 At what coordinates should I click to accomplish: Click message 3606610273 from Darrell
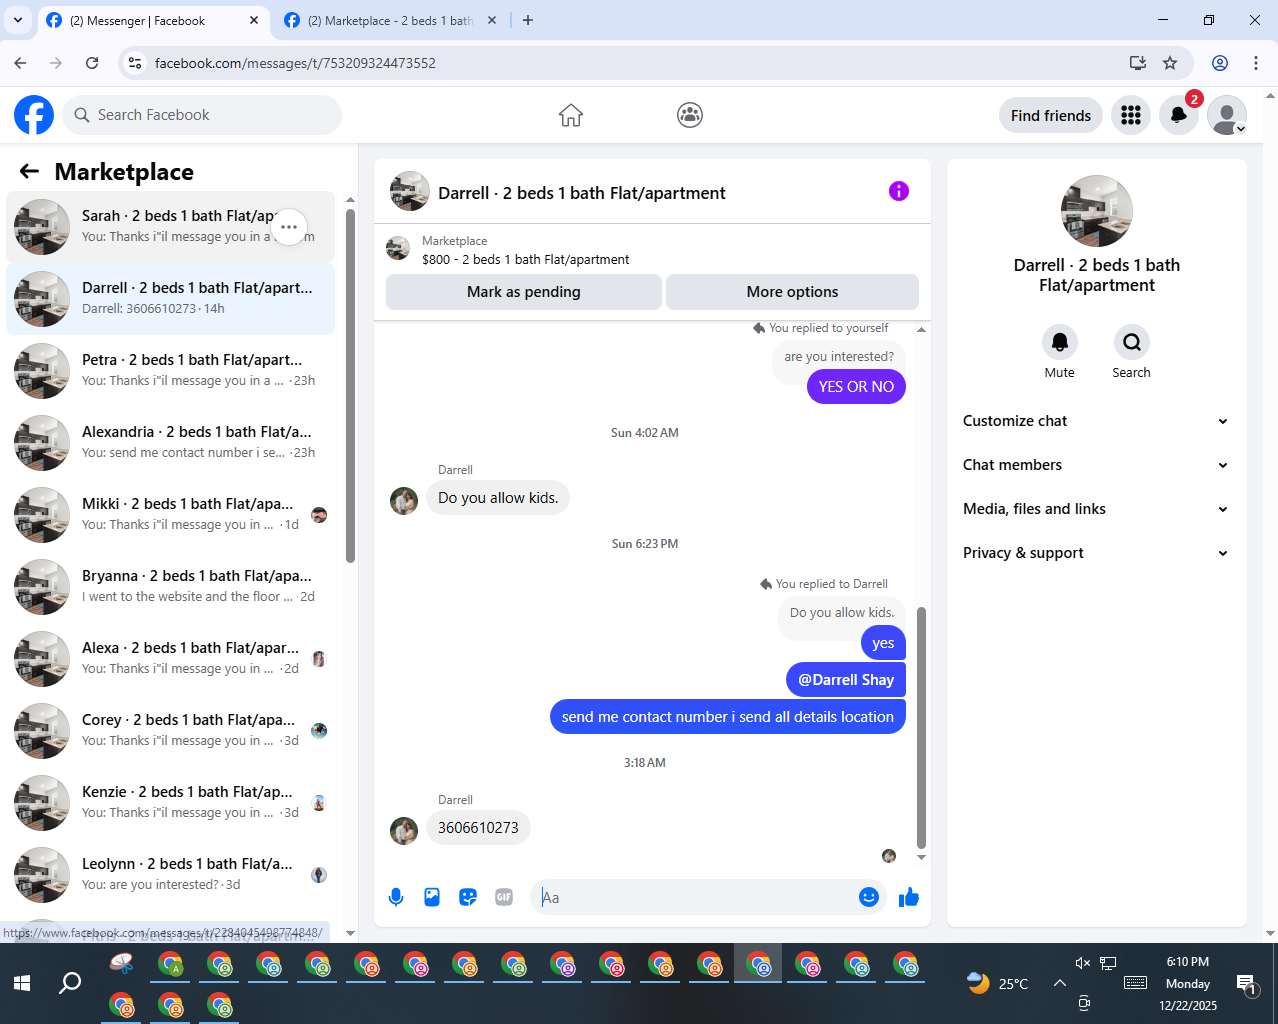click(x=478, y=828)
